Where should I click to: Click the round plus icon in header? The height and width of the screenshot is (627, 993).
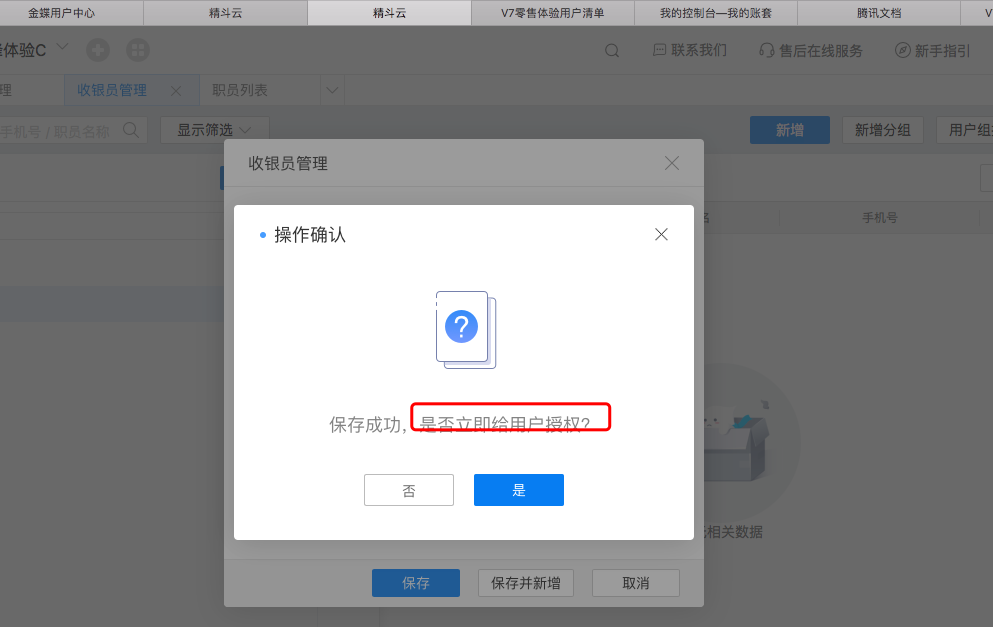point(98,50)
